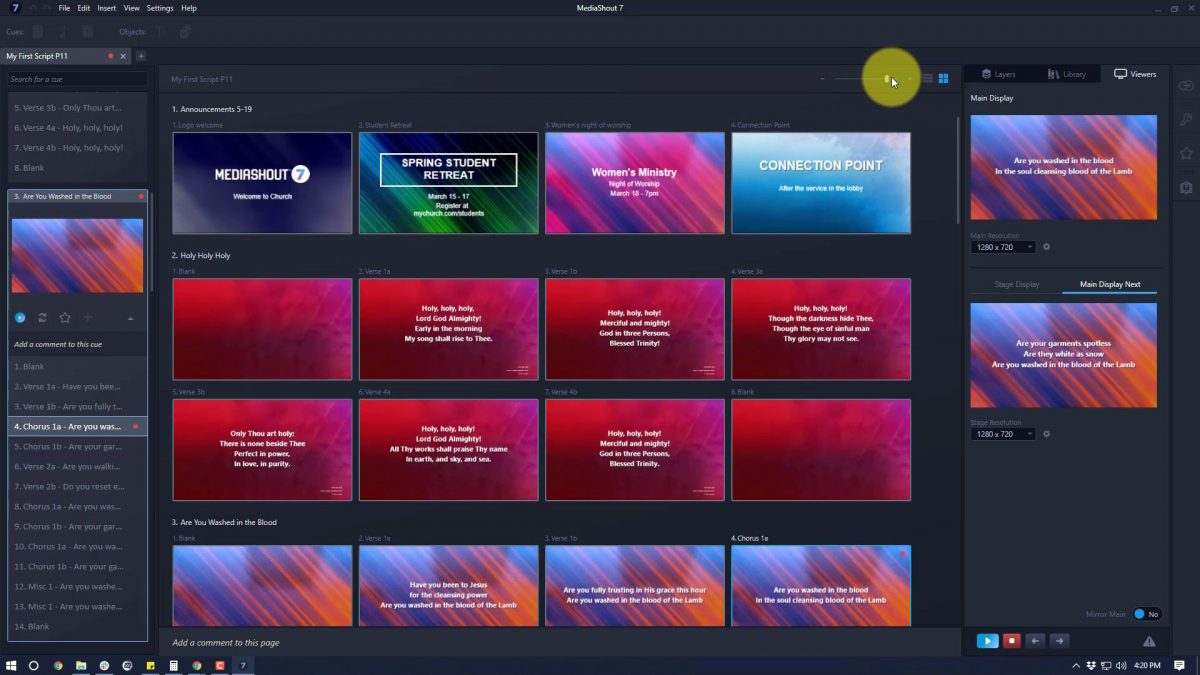1200x675 pixels.
Task: Click the warning triangle near playback controls
Action: click(x=1148, y=641)
